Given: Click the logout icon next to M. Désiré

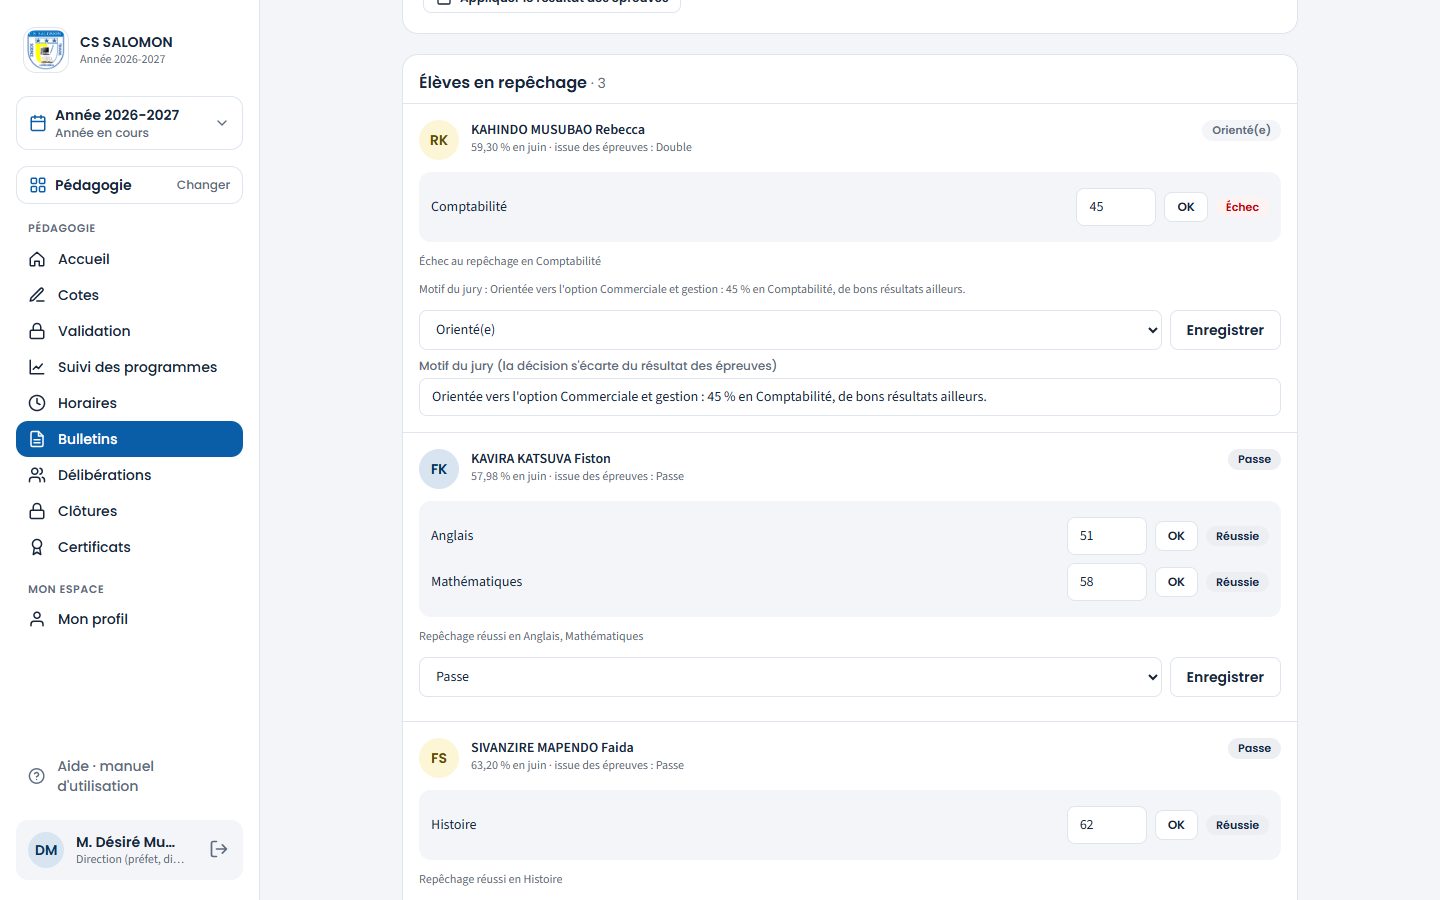Looking at the screenshot, I should point(219,849).
